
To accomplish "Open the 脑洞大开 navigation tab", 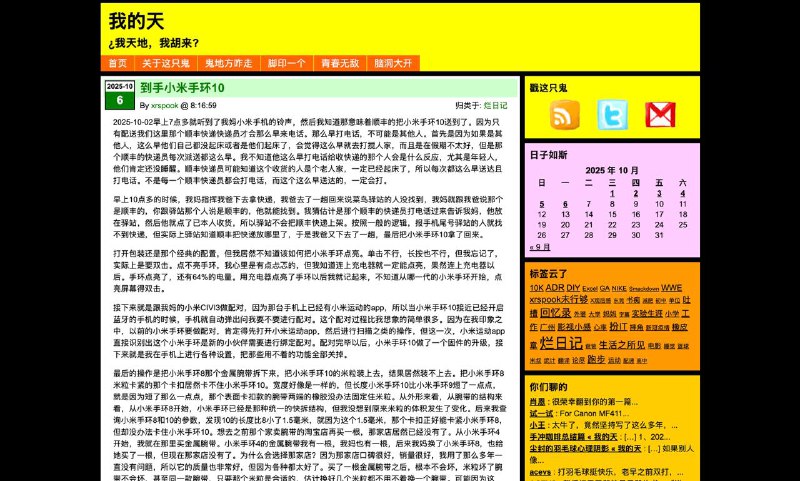I will [393, 63].
